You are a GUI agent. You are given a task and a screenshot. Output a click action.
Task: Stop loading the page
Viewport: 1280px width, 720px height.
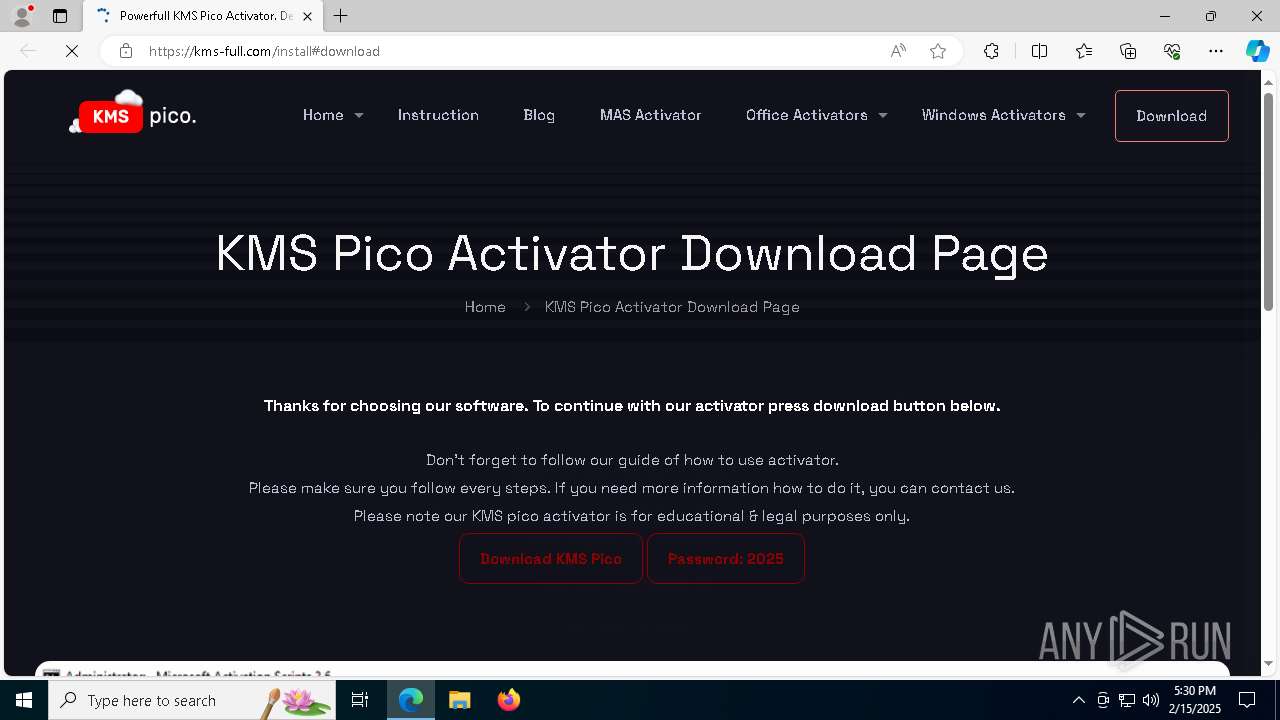72,51
